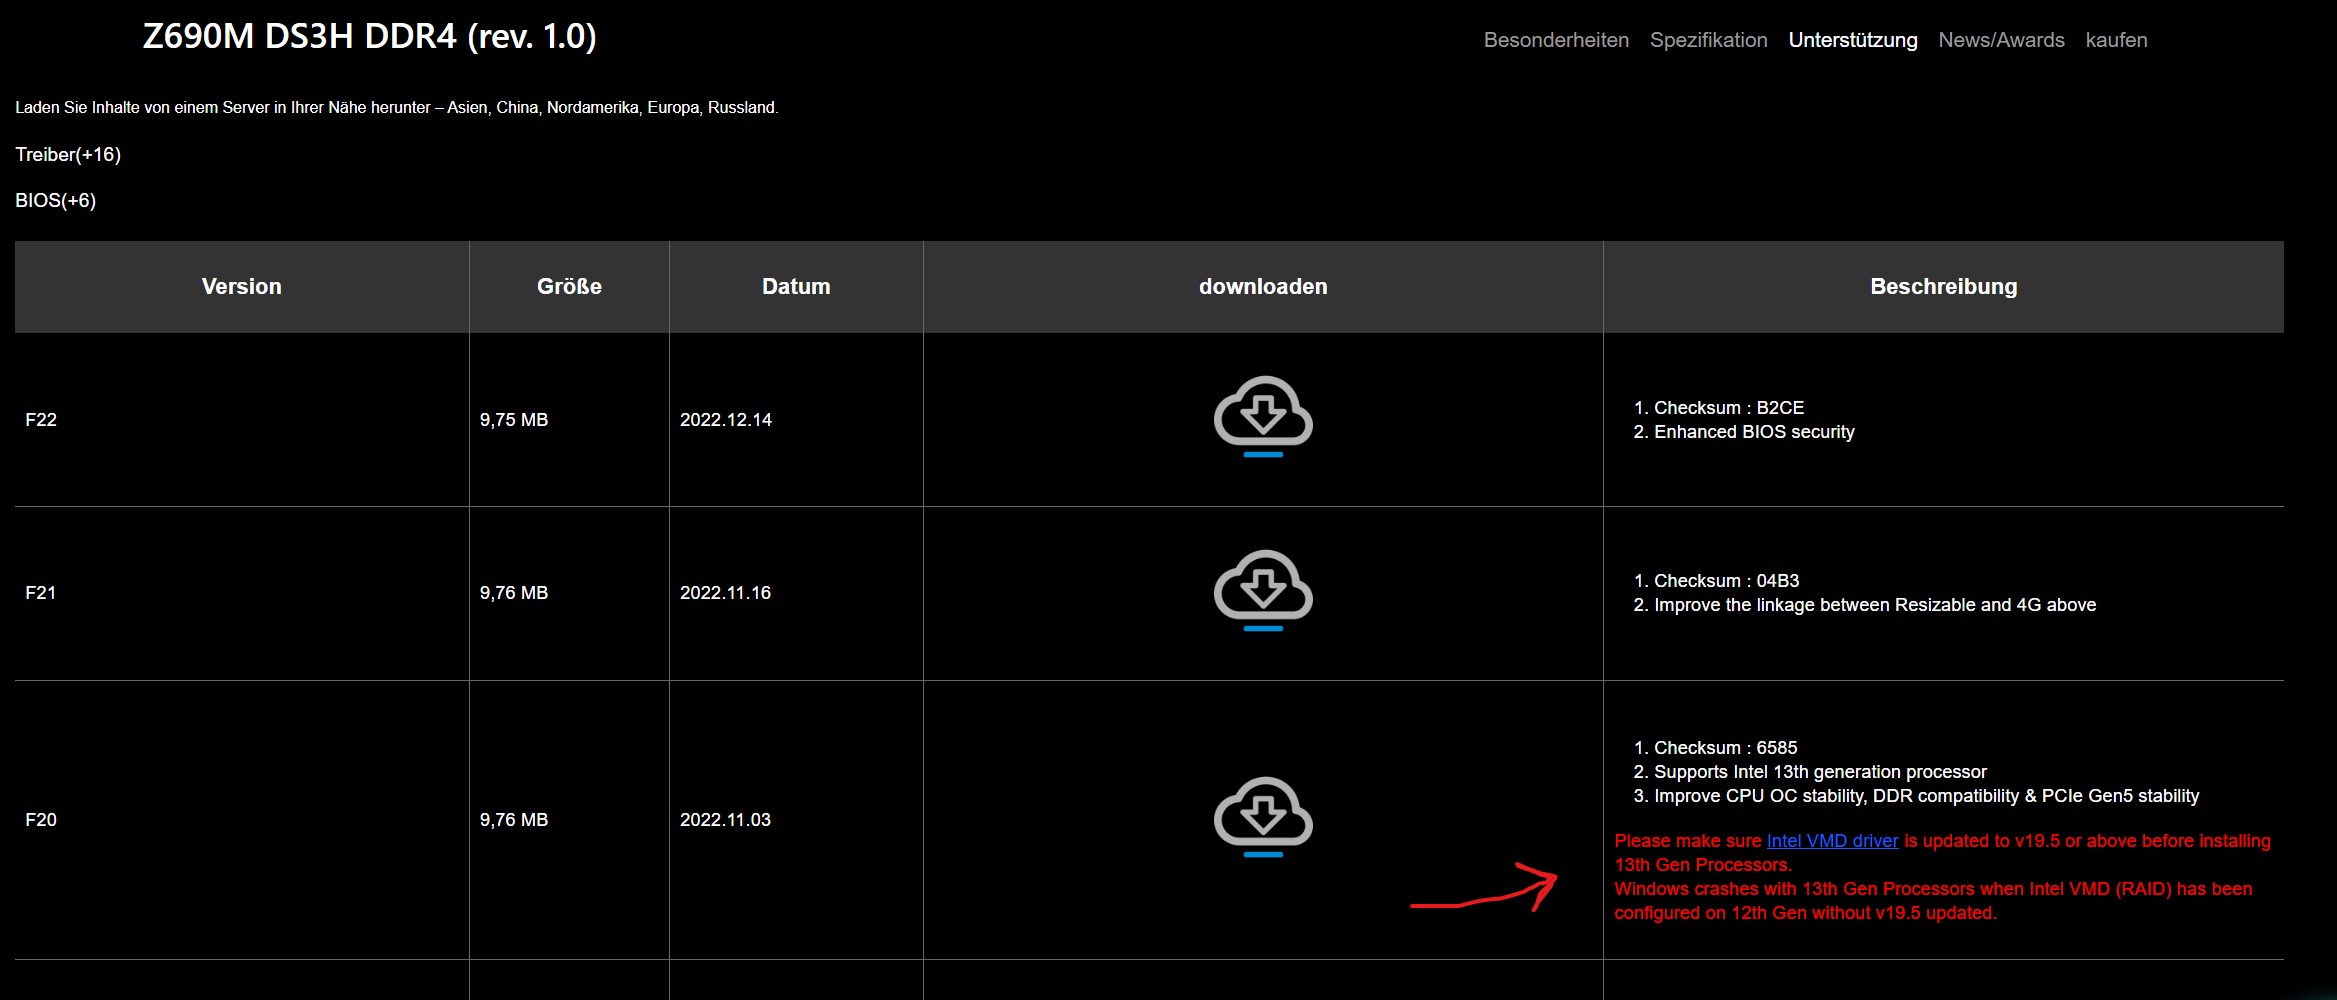Click the date 2022.12.14
2337x1000 pixels.
point(726,420)
